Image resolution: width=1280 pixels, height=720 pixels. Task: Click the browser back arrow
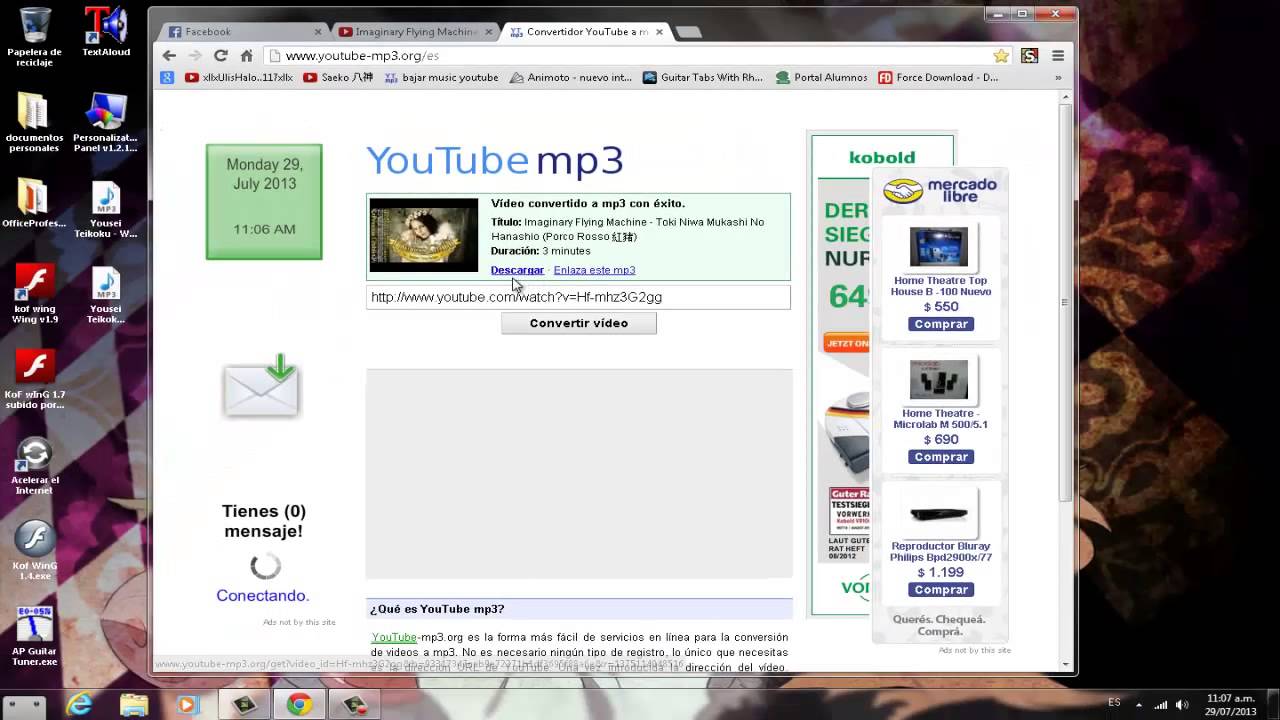click(169, 56)
